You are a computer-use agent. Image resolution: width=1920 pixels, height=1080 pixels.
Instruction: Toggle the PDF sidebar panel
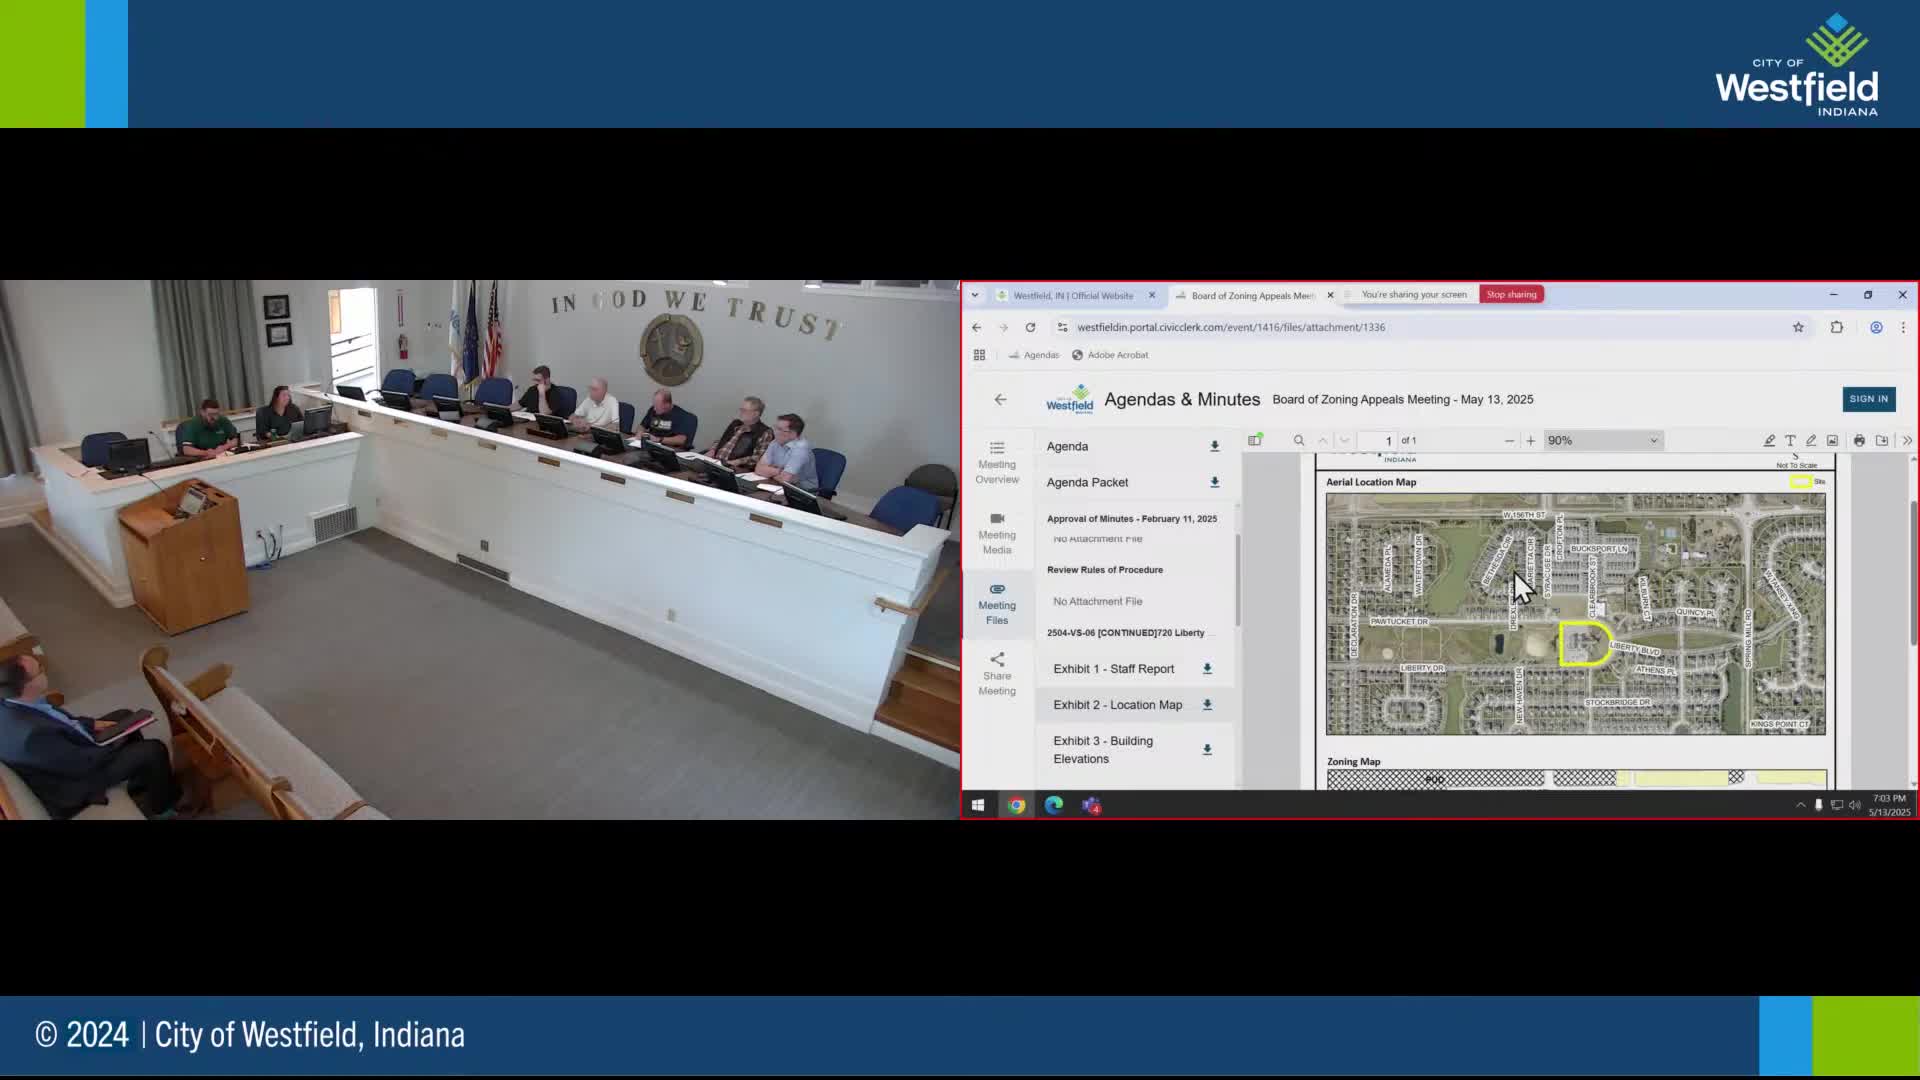point(1255,440)
